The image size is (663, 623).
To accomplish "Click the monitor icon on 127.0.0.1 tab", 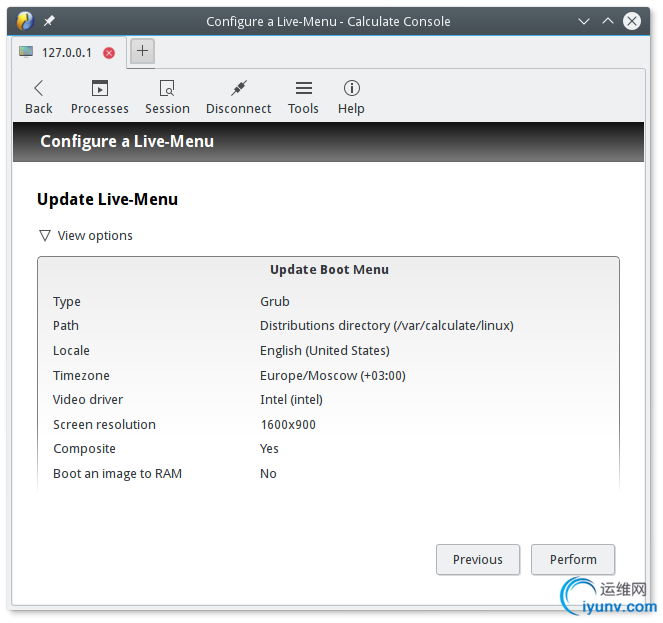I will 26,52.
